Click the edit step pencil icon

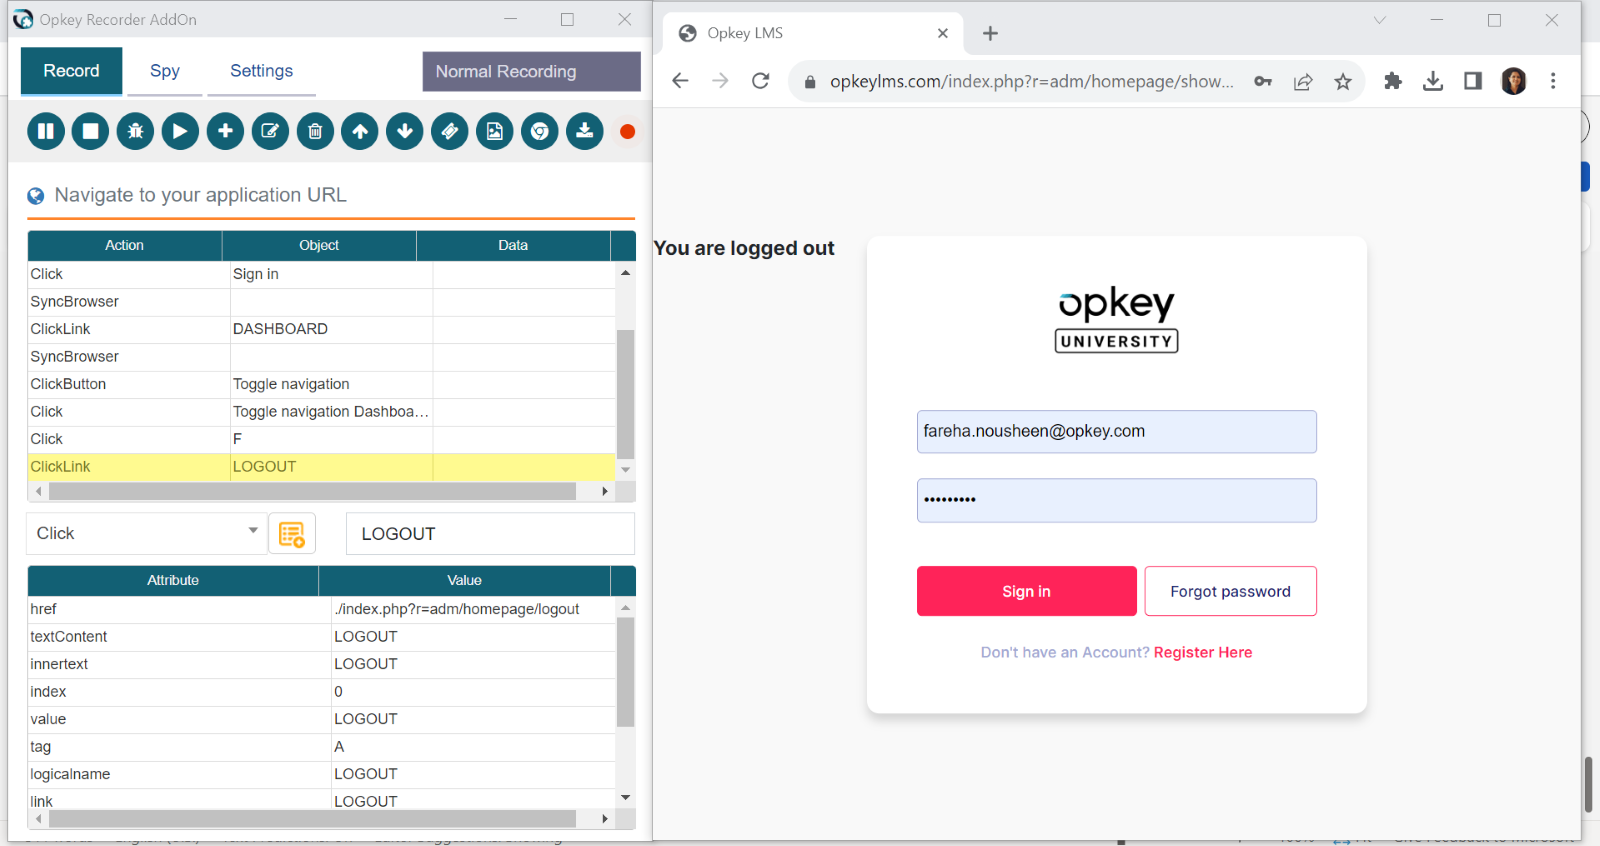(270, 131)
